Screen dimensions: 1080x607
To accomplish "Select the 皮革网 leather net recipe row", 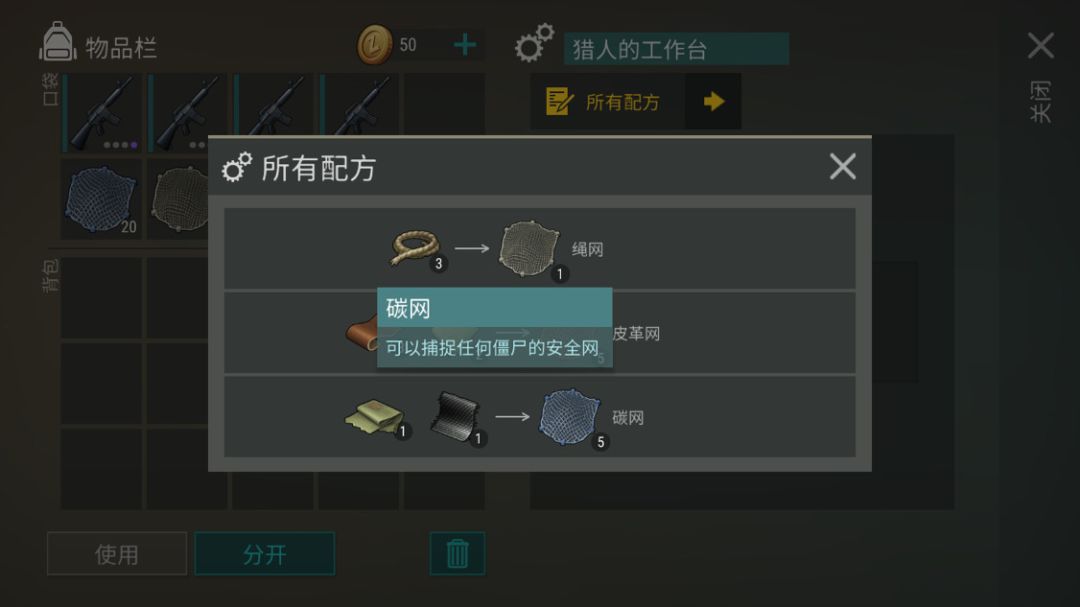I will tap(540, 333).
